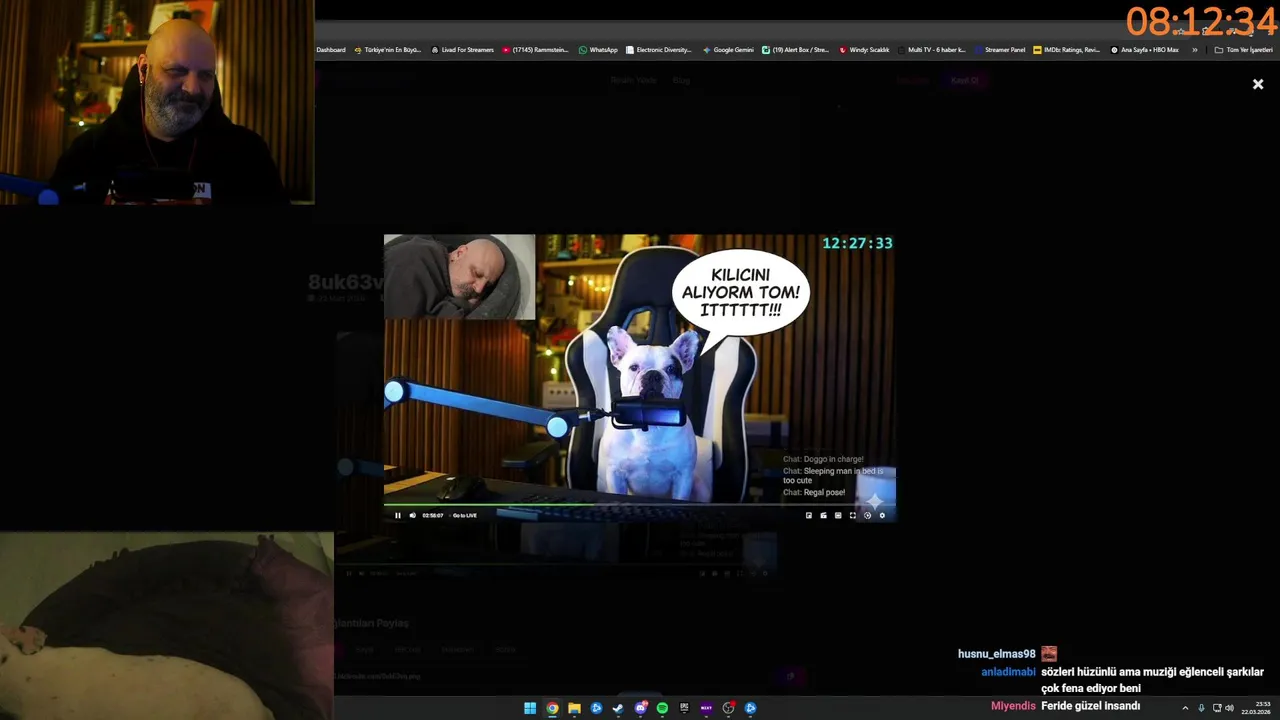Open the network tray icon
The image size is (1280, 720).
(x=1217, y=708)
